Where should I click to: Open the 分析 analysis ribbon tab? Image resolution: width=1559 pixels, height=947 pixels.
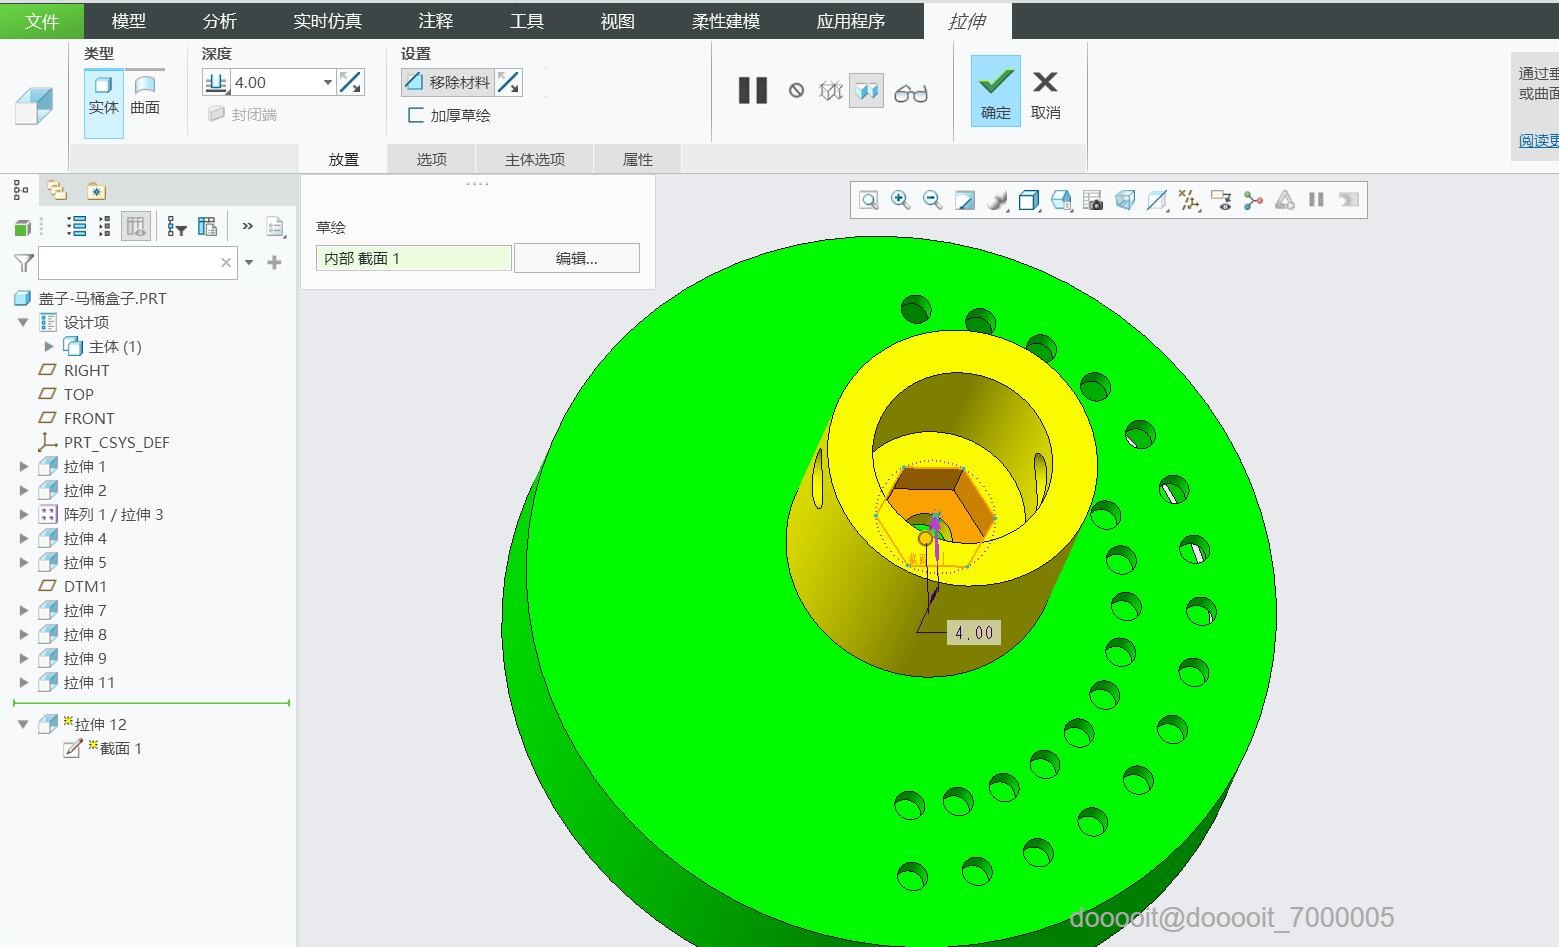[219, 20]
